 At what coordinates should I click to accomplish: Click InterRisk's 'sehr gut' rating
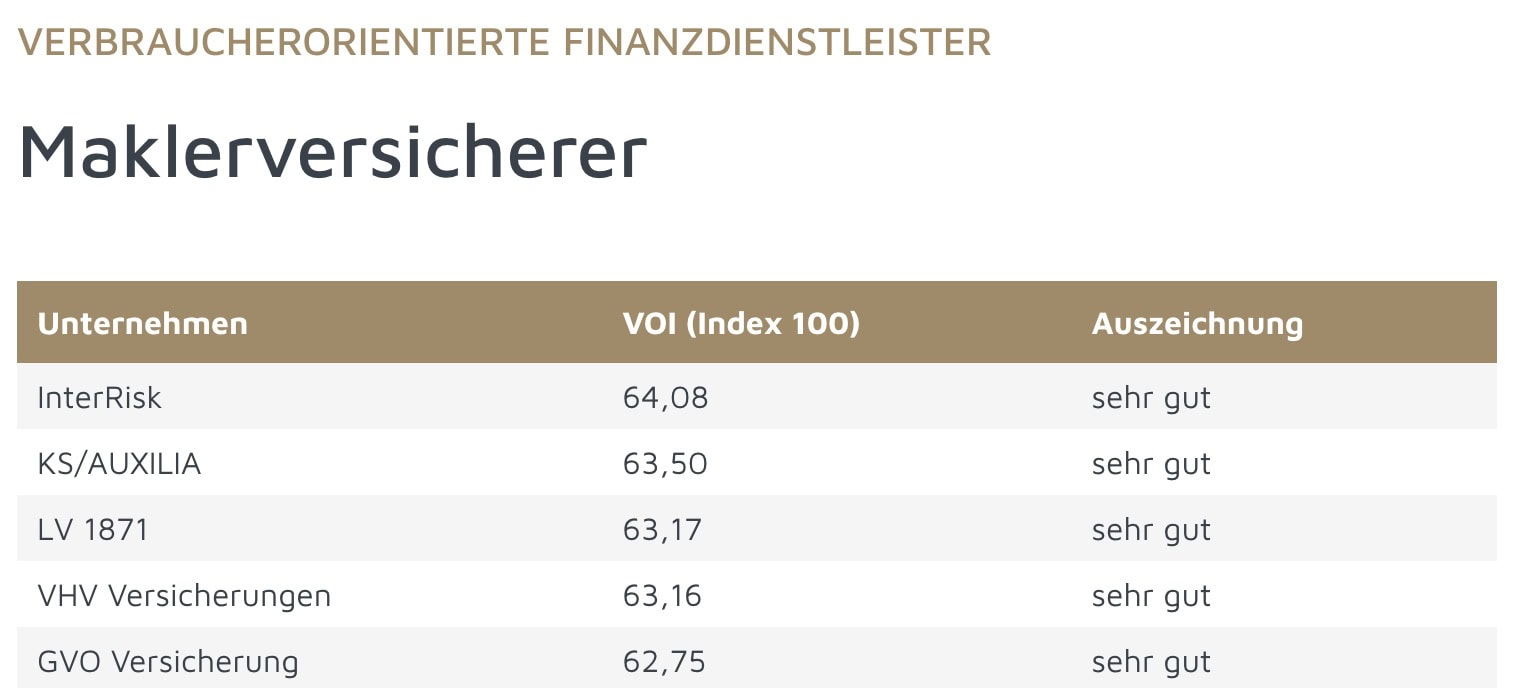point(1151,398)
